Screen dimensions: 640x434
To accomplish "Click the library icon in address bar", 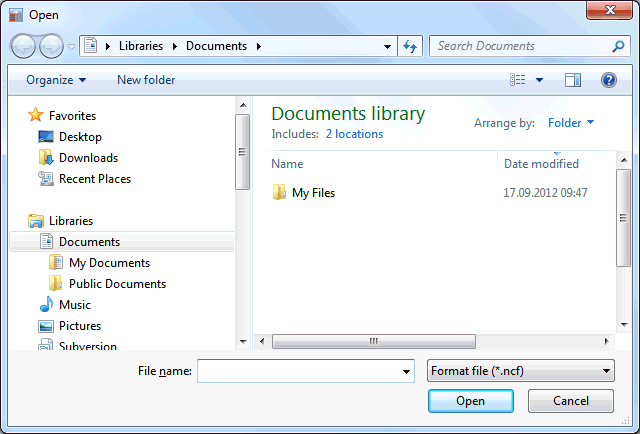I will tap(91, 46).
